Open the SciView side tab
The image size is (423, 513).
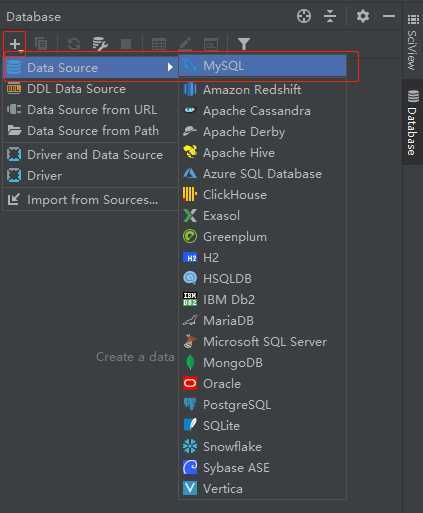click(x=413, y=42)
